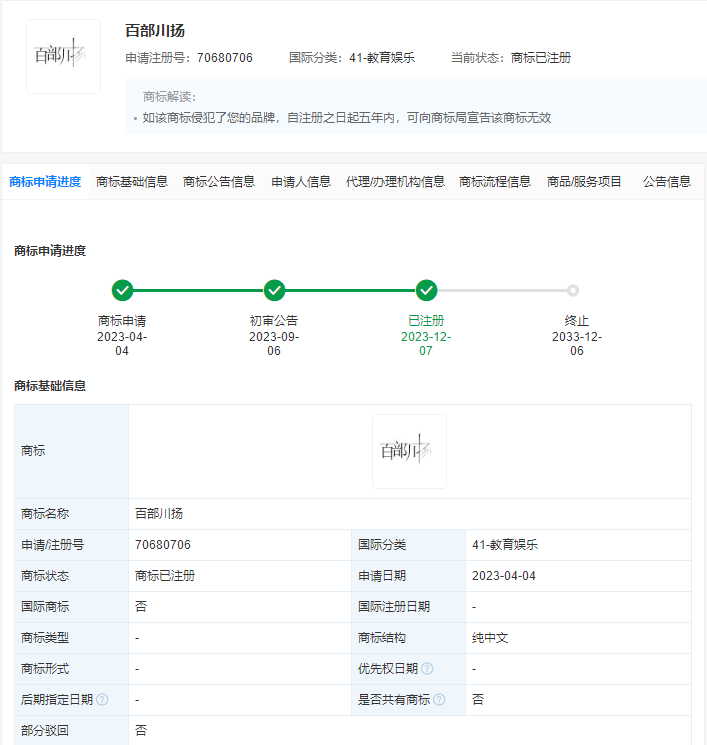Click the 百部川扬 trademark logo at page top
Screen dimensions: 707x745
click(63, 56)
